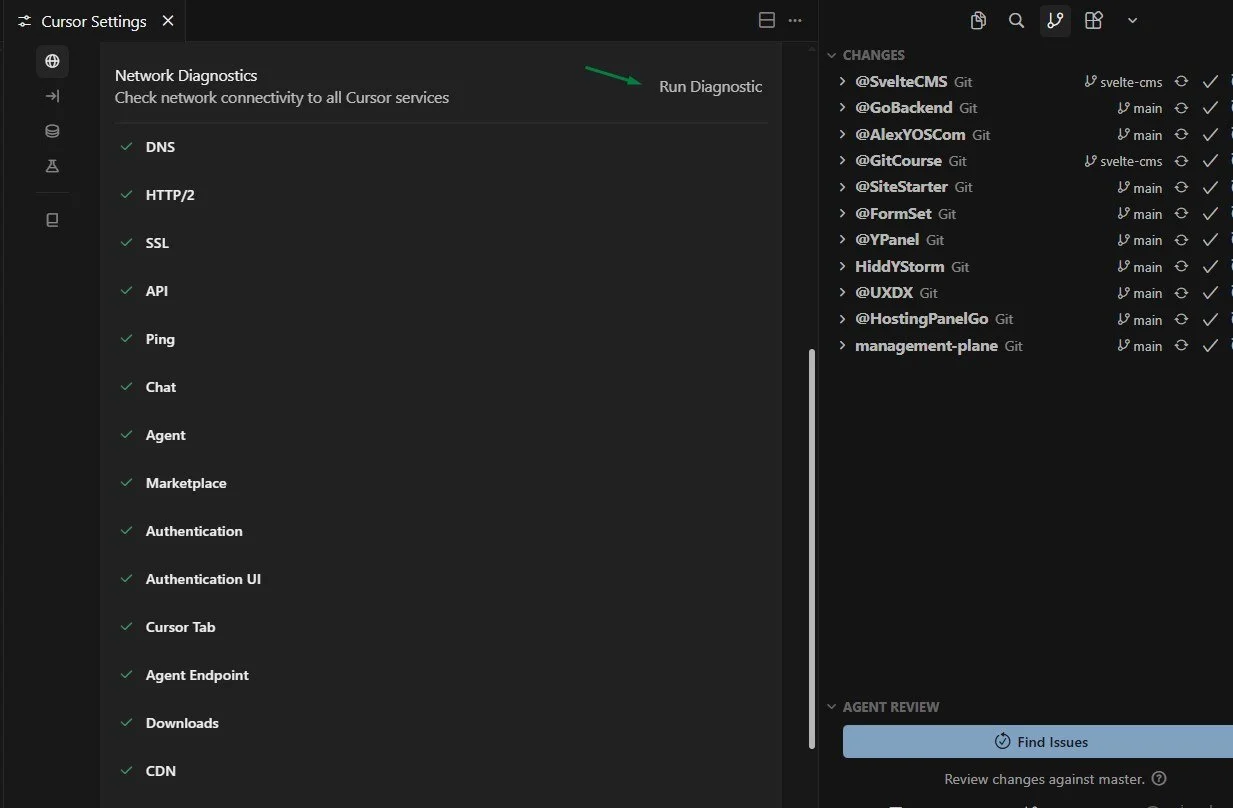Viewport: 1233px width, 808px height.
Task: Switch branch main on @GoBackend row
Action: pos(1140,108)
